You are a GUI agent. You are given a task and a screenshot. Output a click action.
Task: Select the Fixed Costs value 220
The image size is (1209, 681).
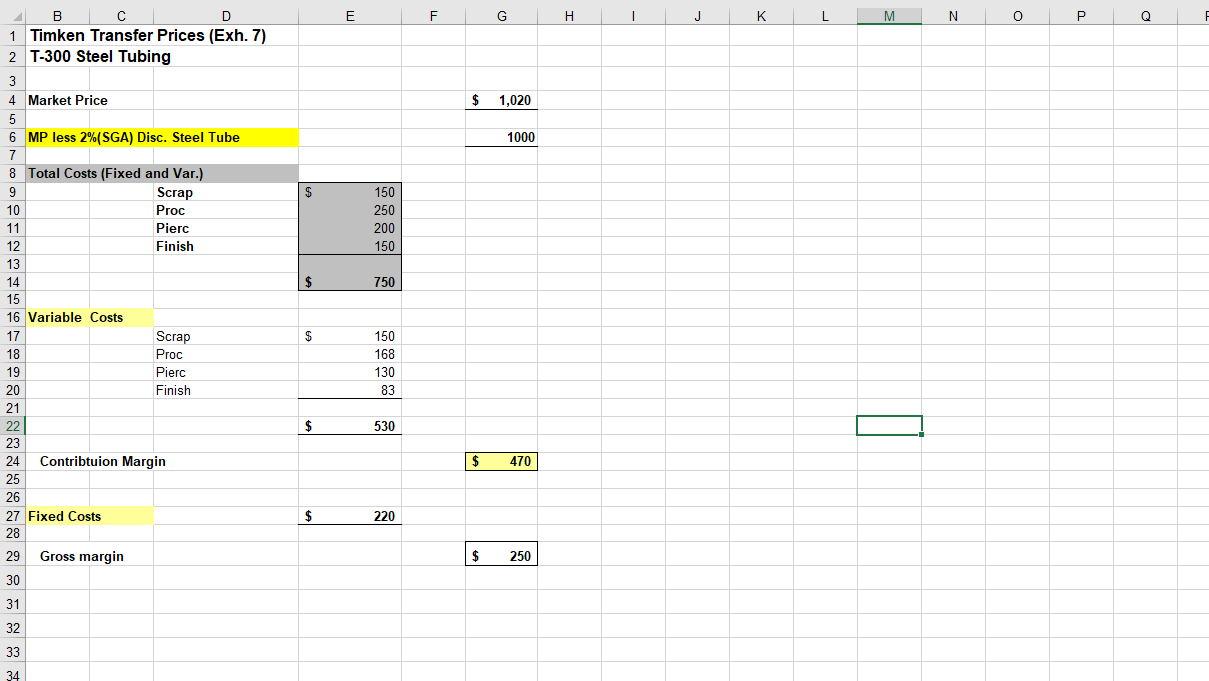tap(350, 516)
